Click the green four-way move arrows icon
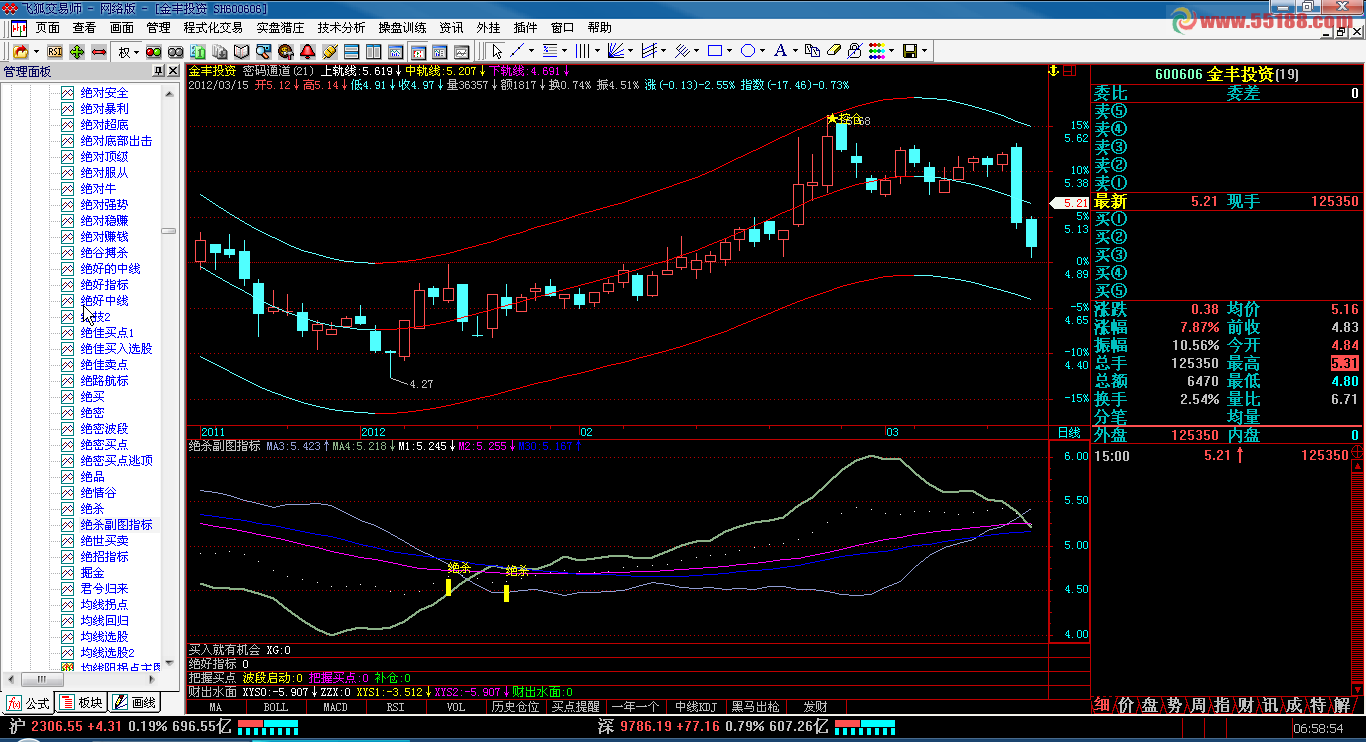 tap(77, 51)
